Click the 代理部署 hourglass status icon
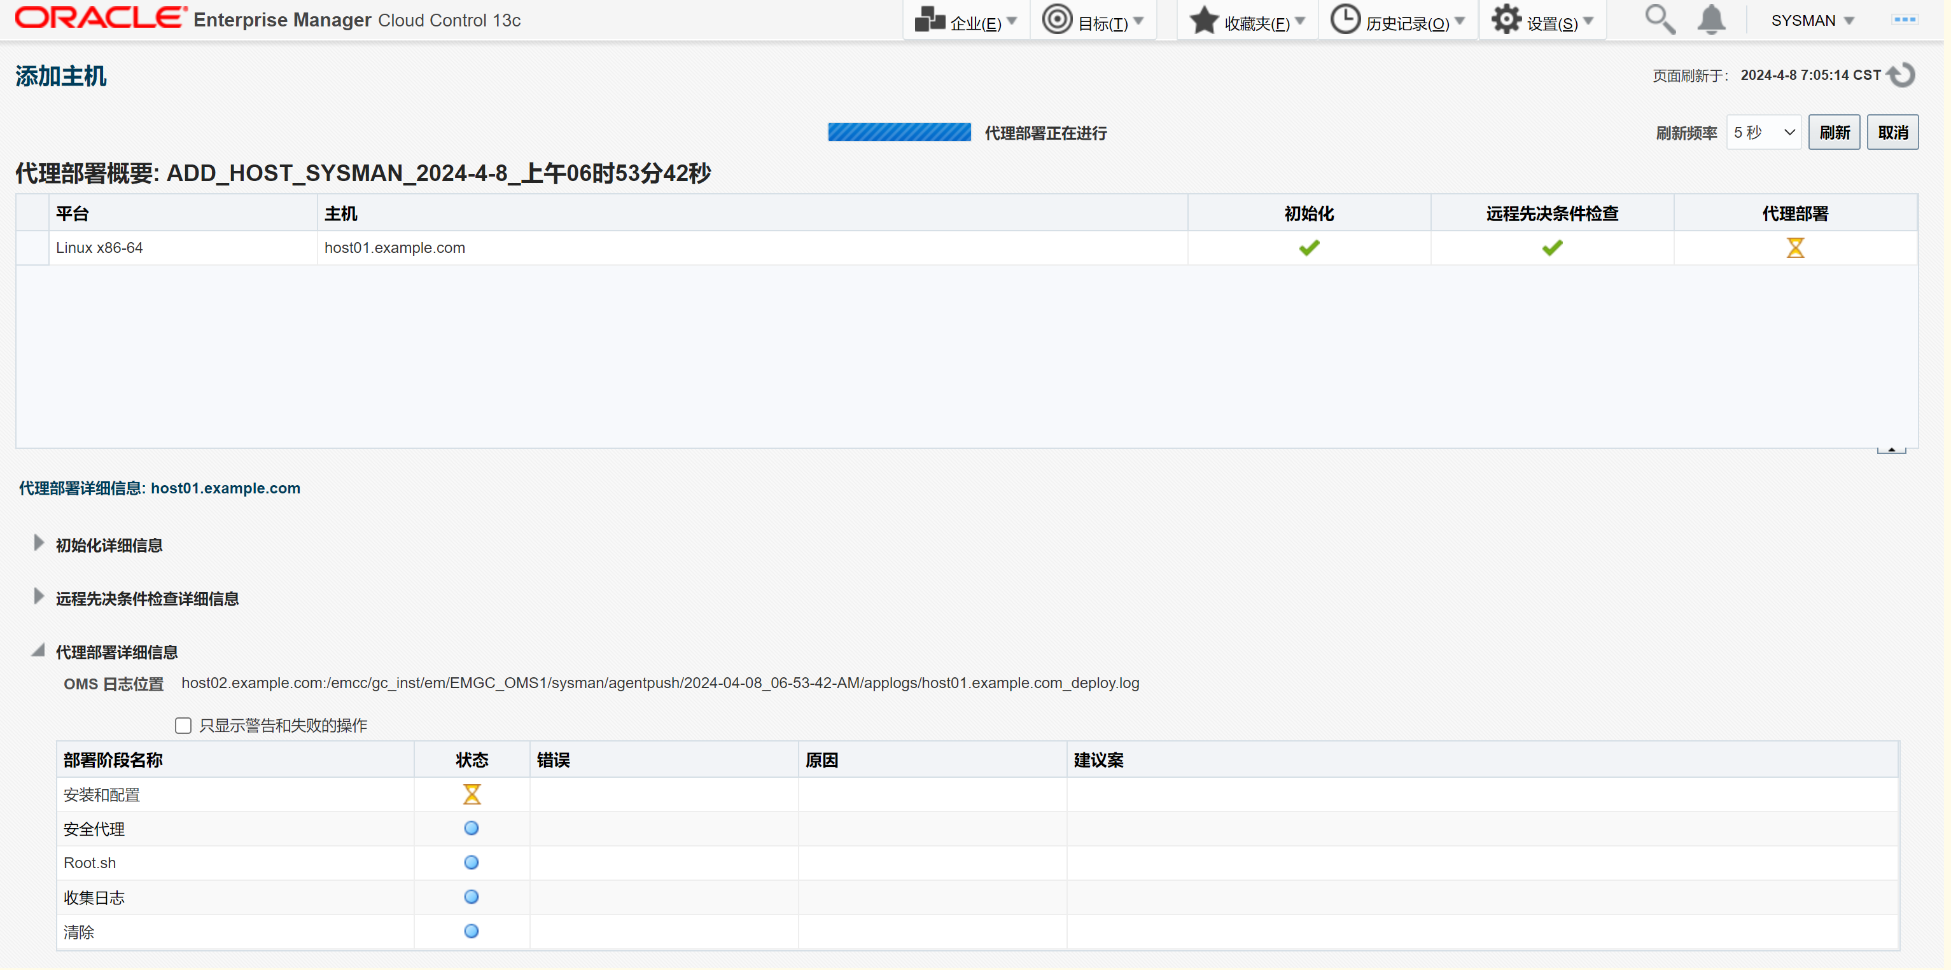 pyautogui.click(x=1795, y=248)
